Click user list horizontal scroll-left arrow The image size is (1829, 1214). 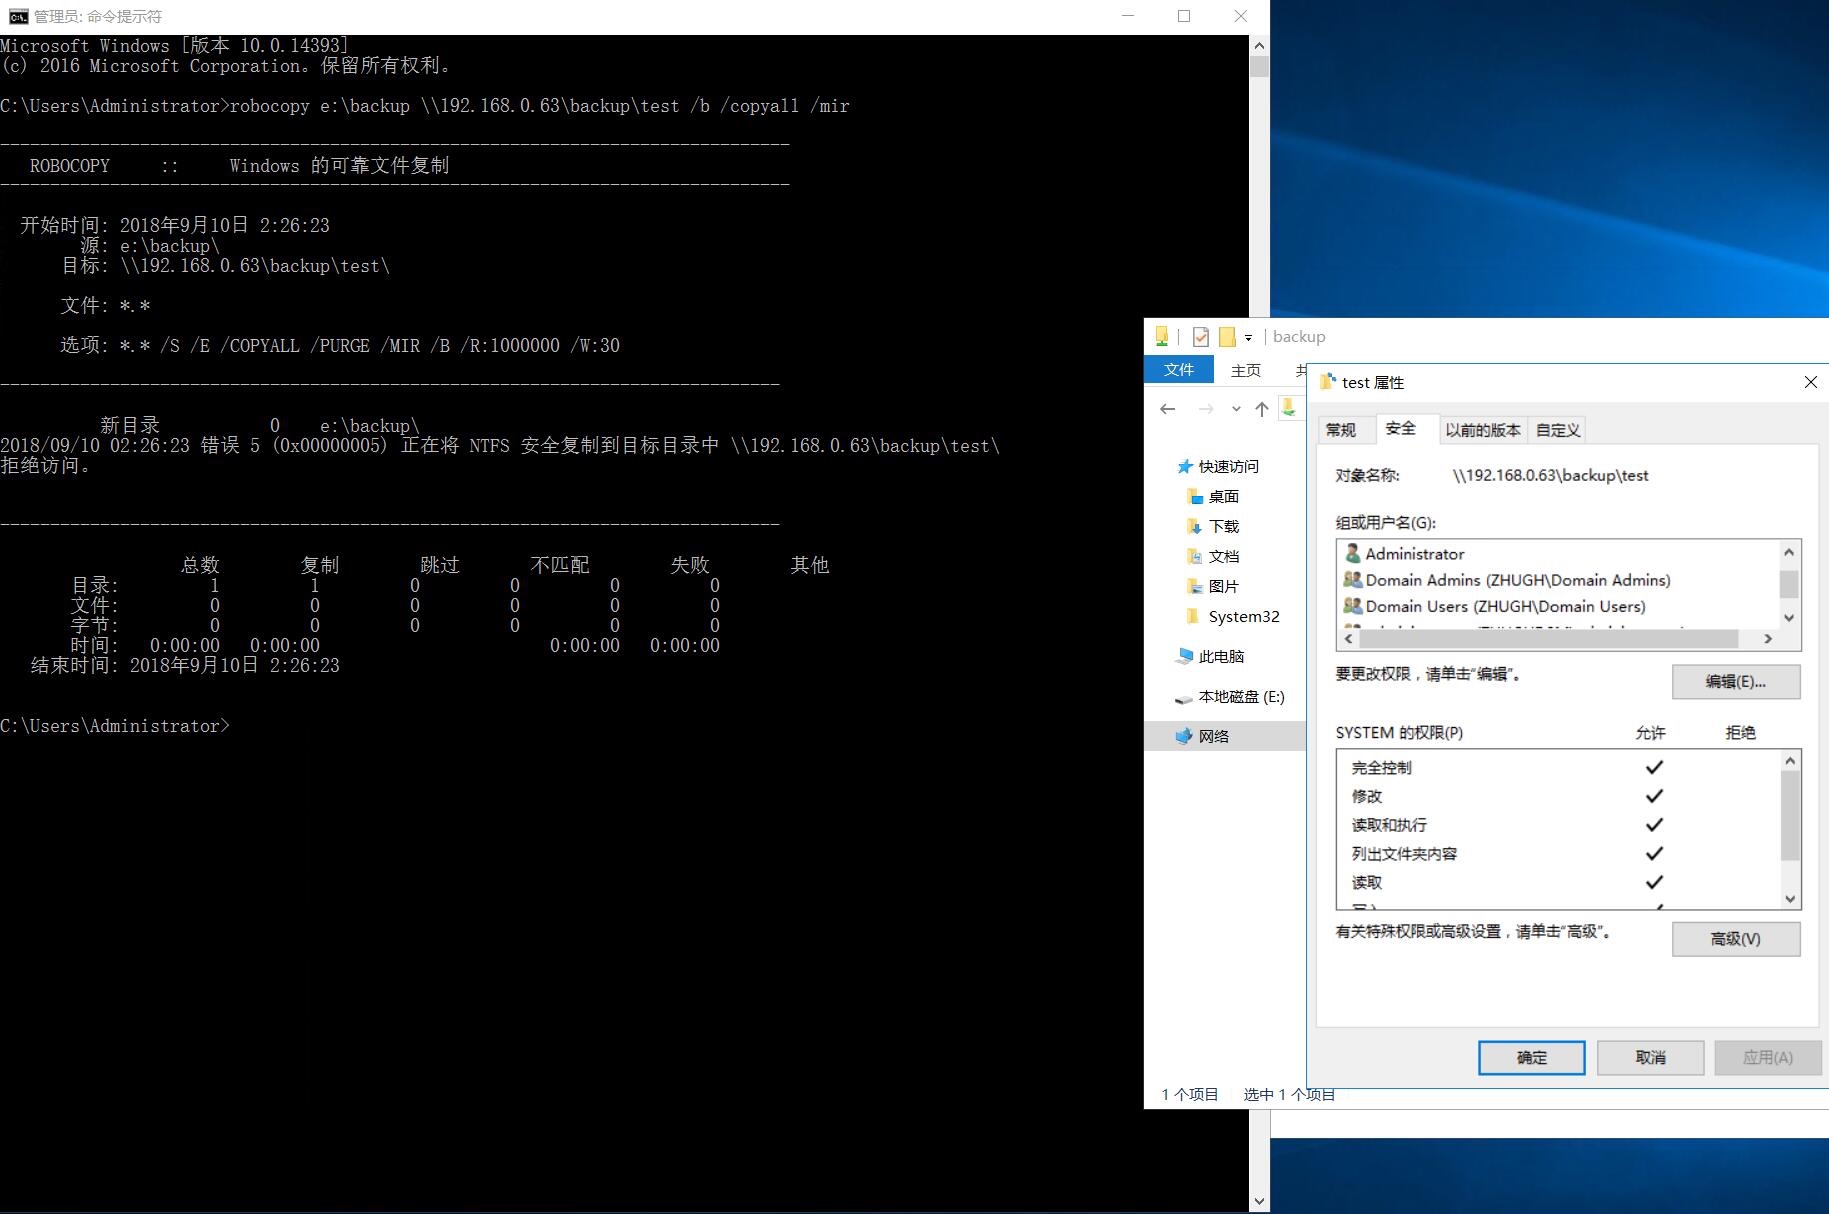point(1349,638)
